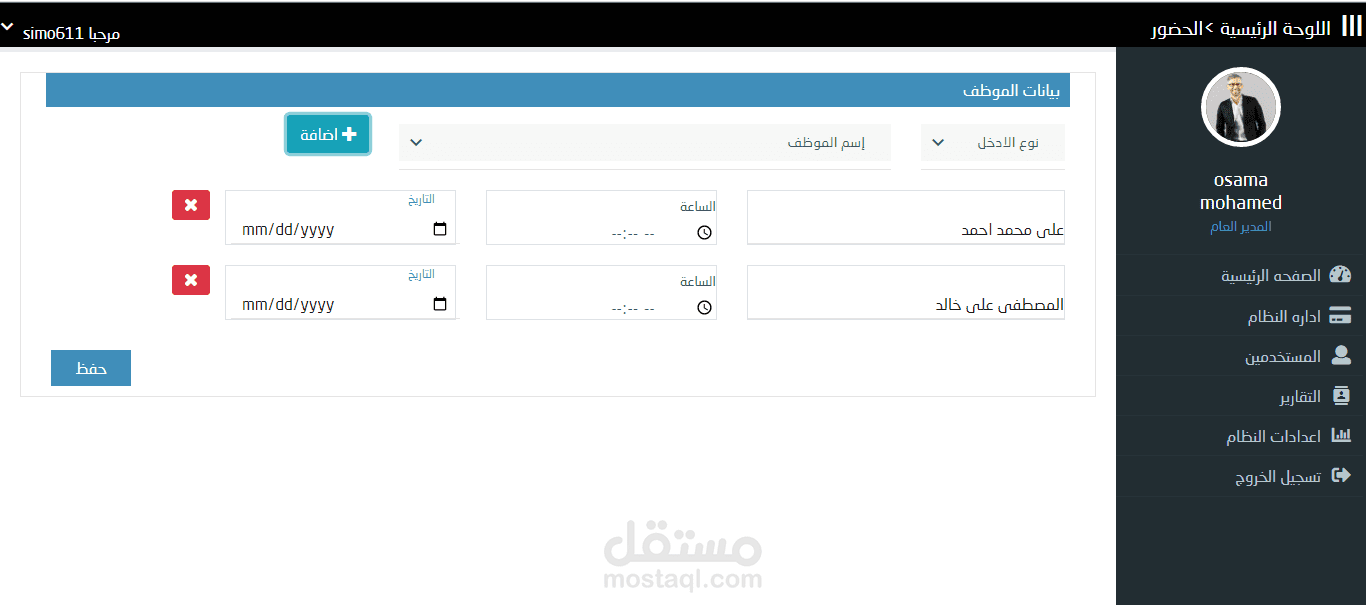
Task: Click the الحضور breadcrumb
Action: (1177, 28)
